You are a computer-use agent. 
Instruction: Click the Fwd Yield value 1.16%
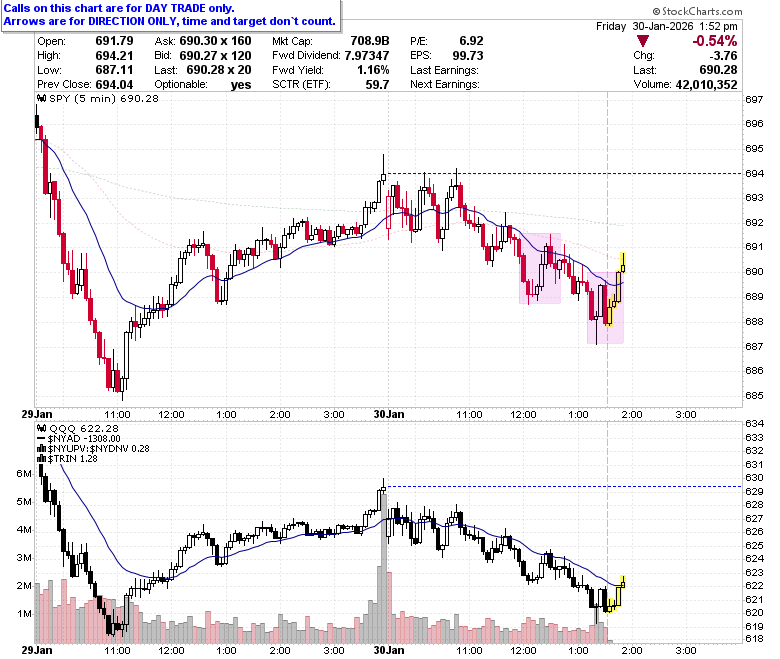click(373, 70)
